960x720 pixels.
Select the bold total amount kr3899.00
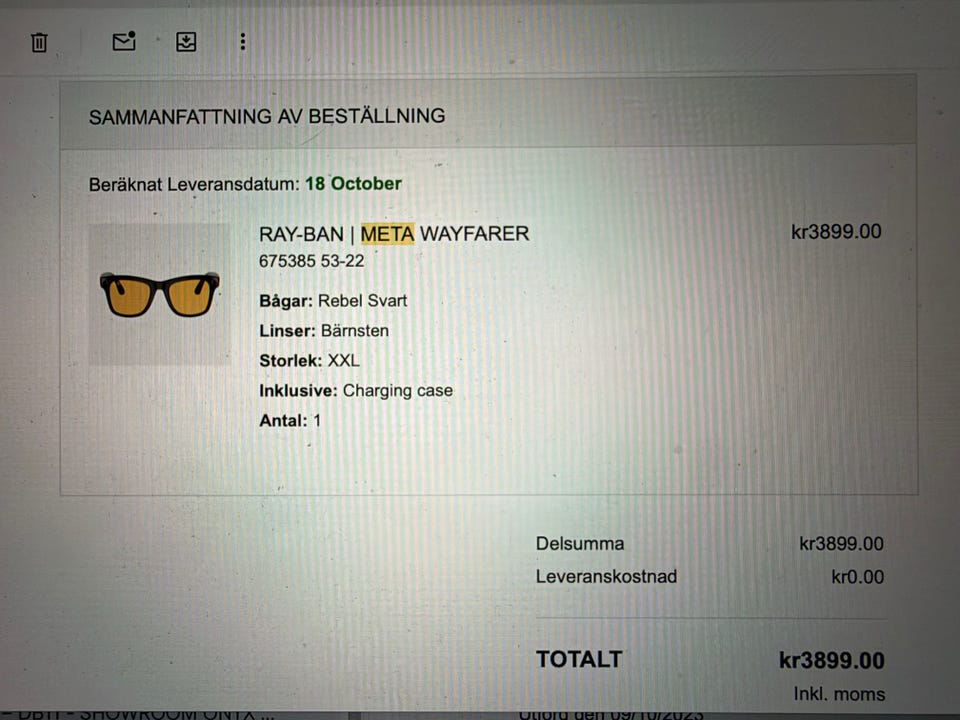coord(831,661)
